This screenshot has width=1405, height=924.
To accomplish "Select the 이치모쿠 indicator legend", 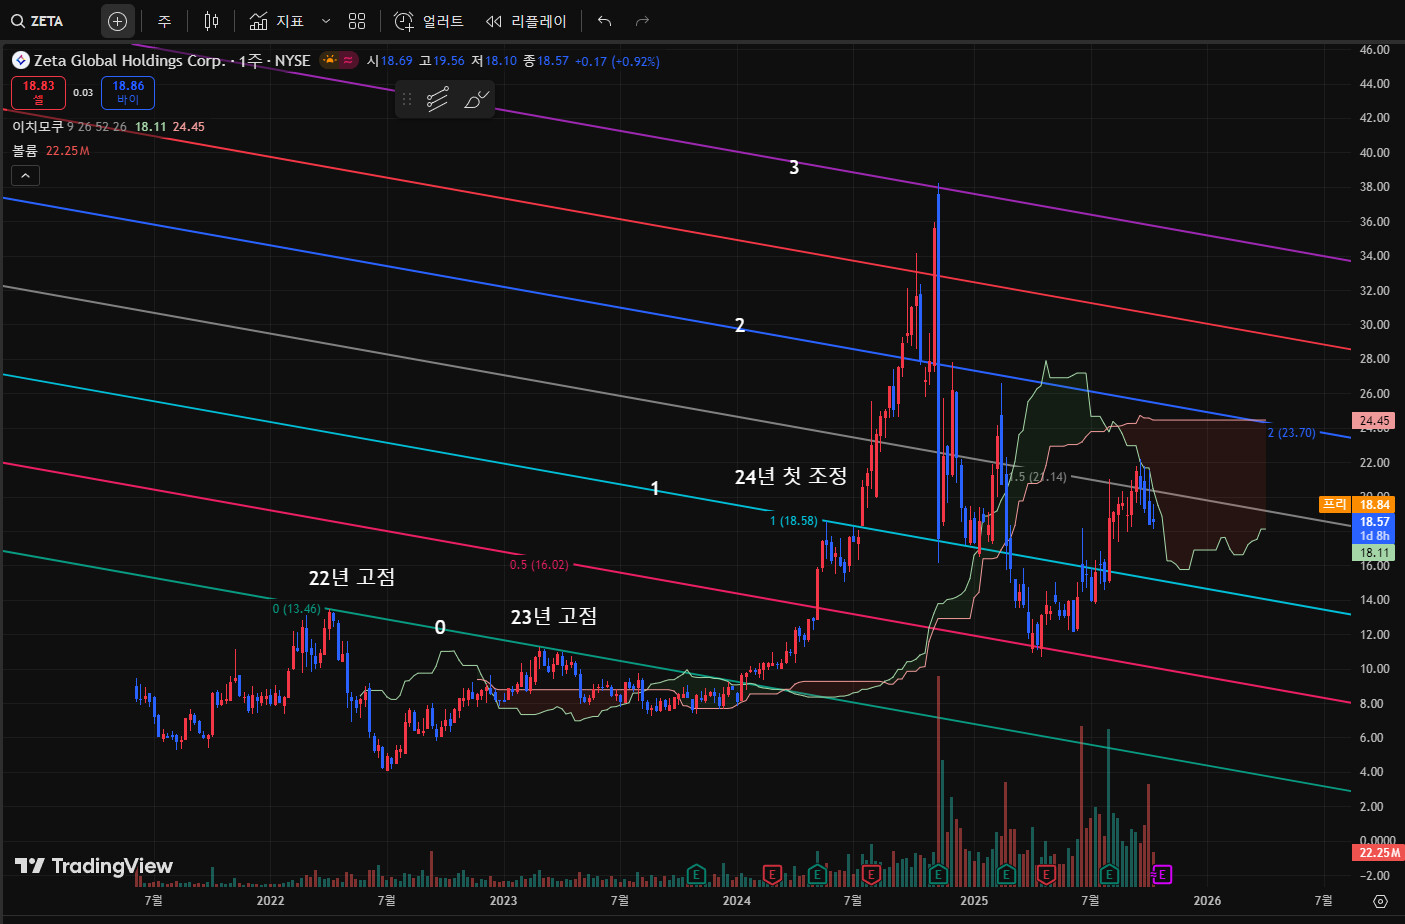I will [38, 127].
